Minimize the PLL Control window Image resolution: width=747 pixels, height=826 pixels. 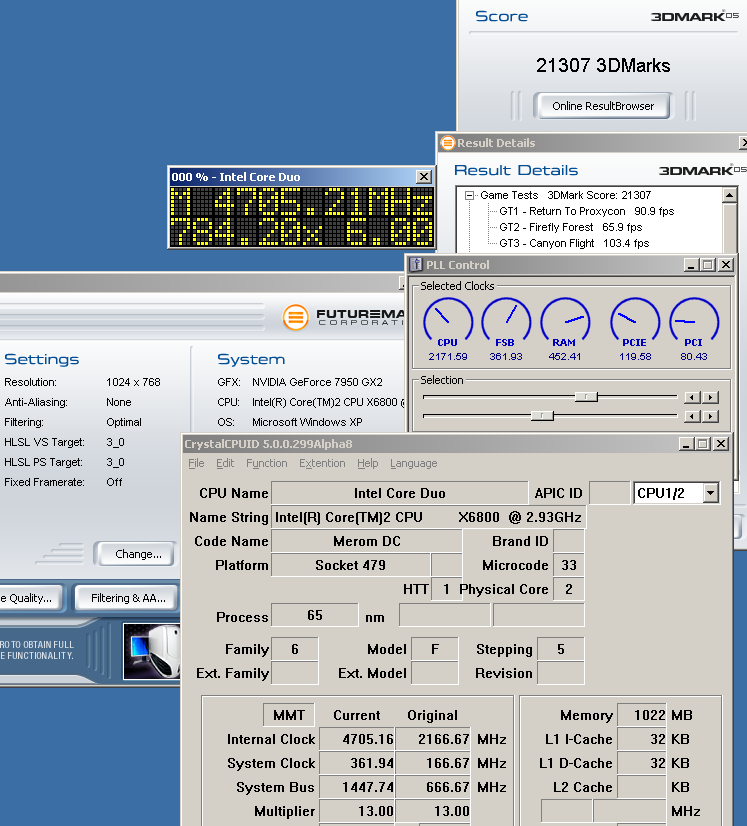[691, 264]
